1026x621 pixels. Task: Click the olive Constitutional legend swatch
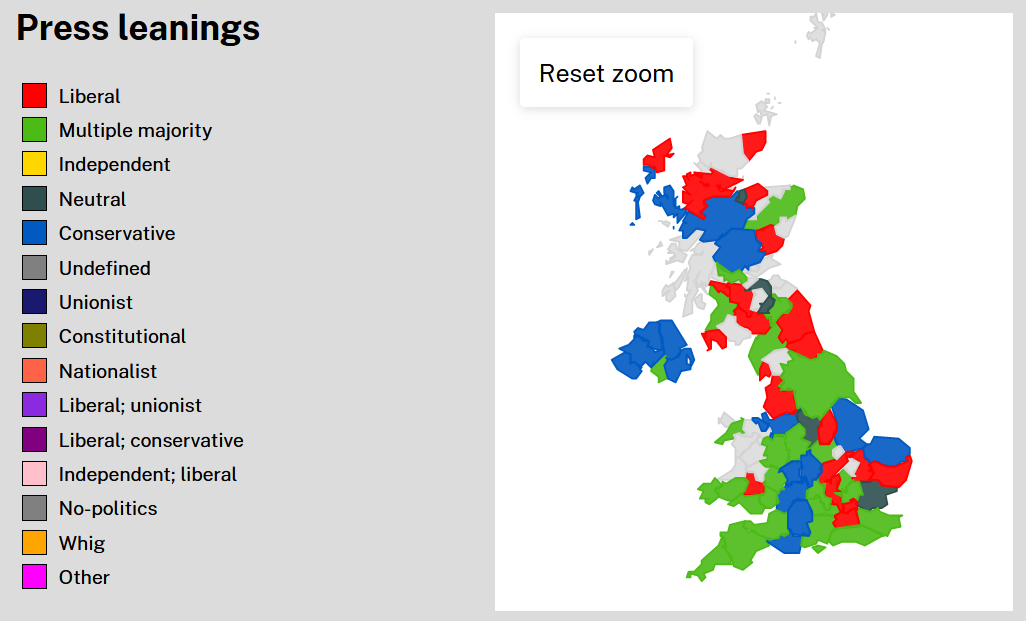(35, 336)
